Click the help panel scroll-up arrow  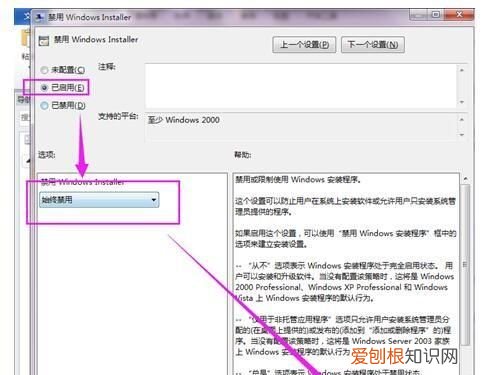(466, 179)
